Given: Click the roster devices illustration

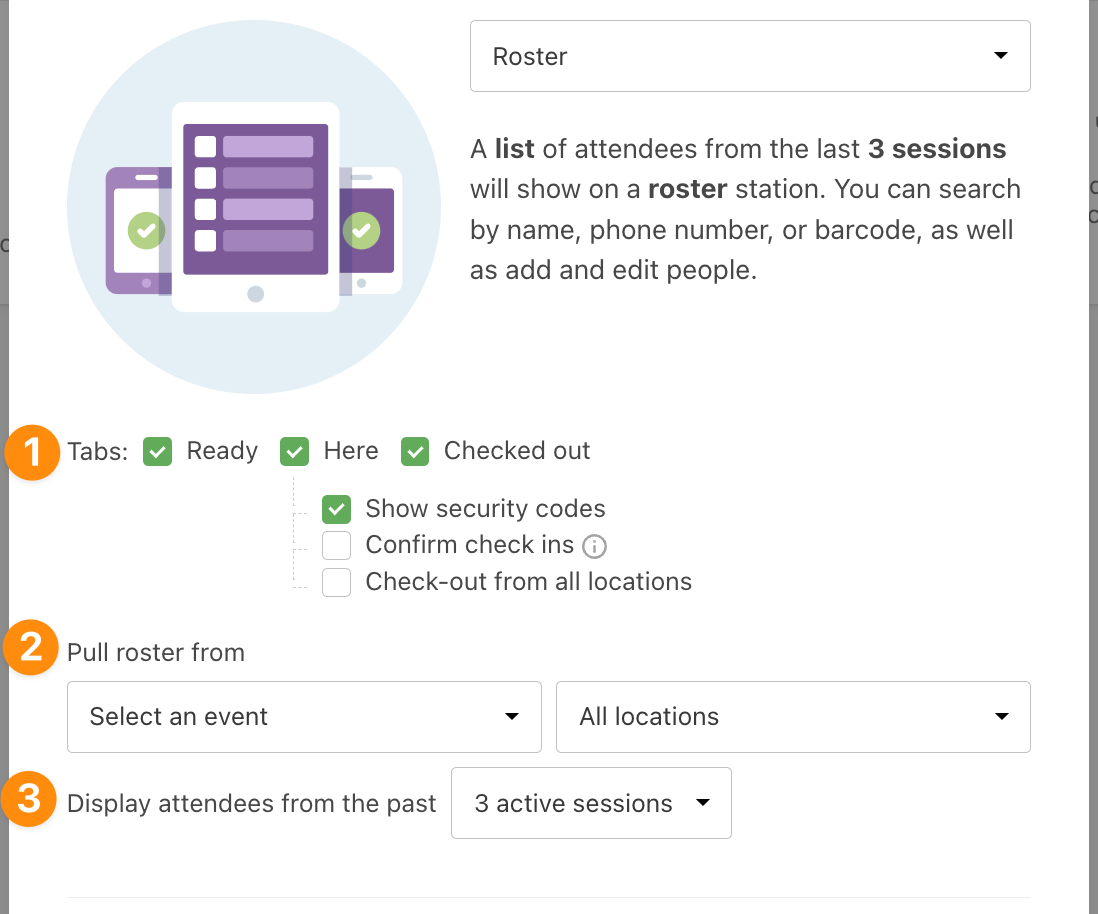Looking at the screenshot, I should tap(254, 207).
